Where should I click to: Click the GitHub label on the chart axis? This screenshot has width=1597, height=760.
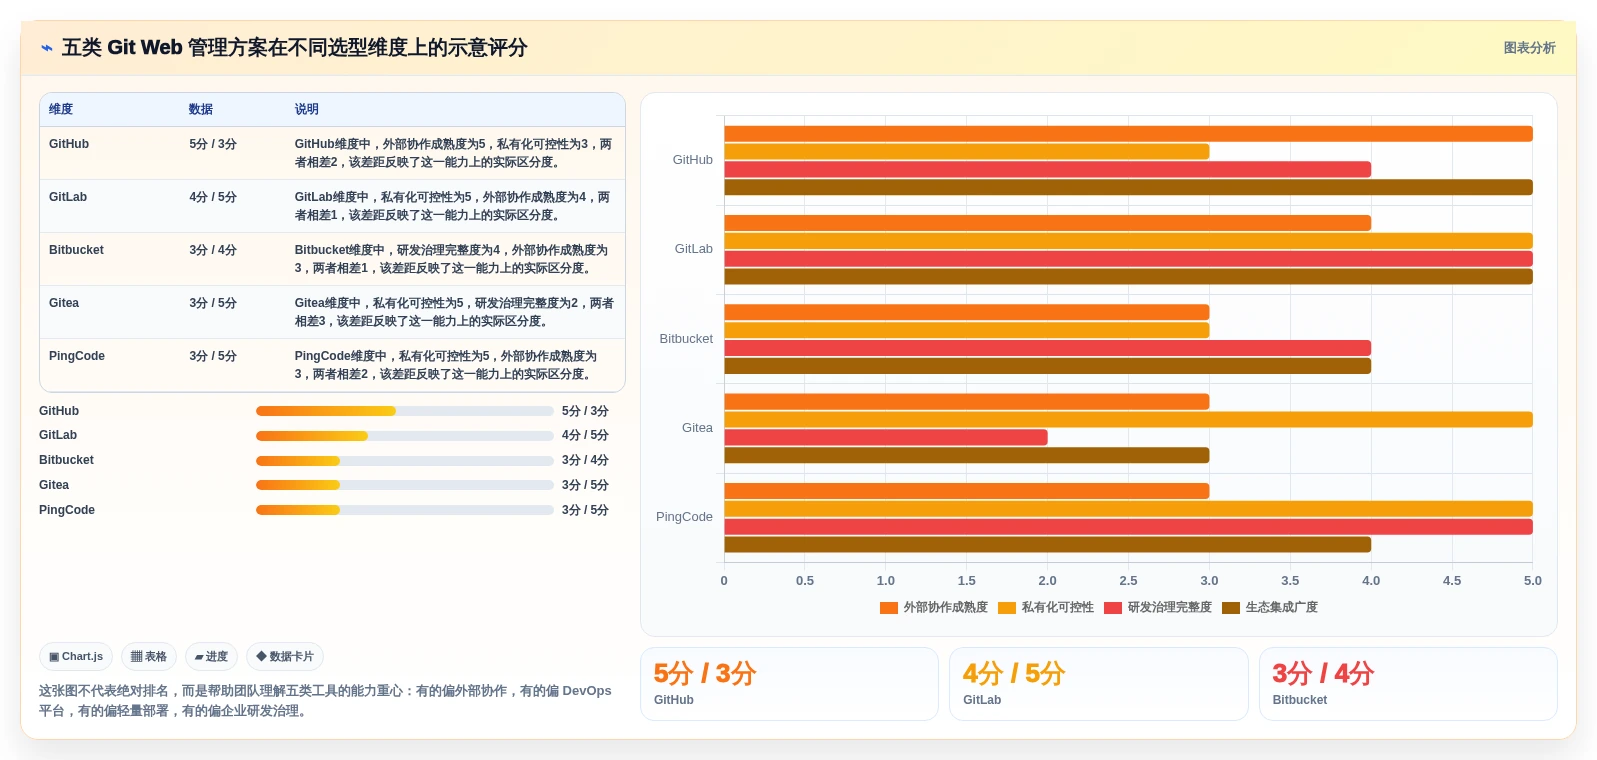693,160
